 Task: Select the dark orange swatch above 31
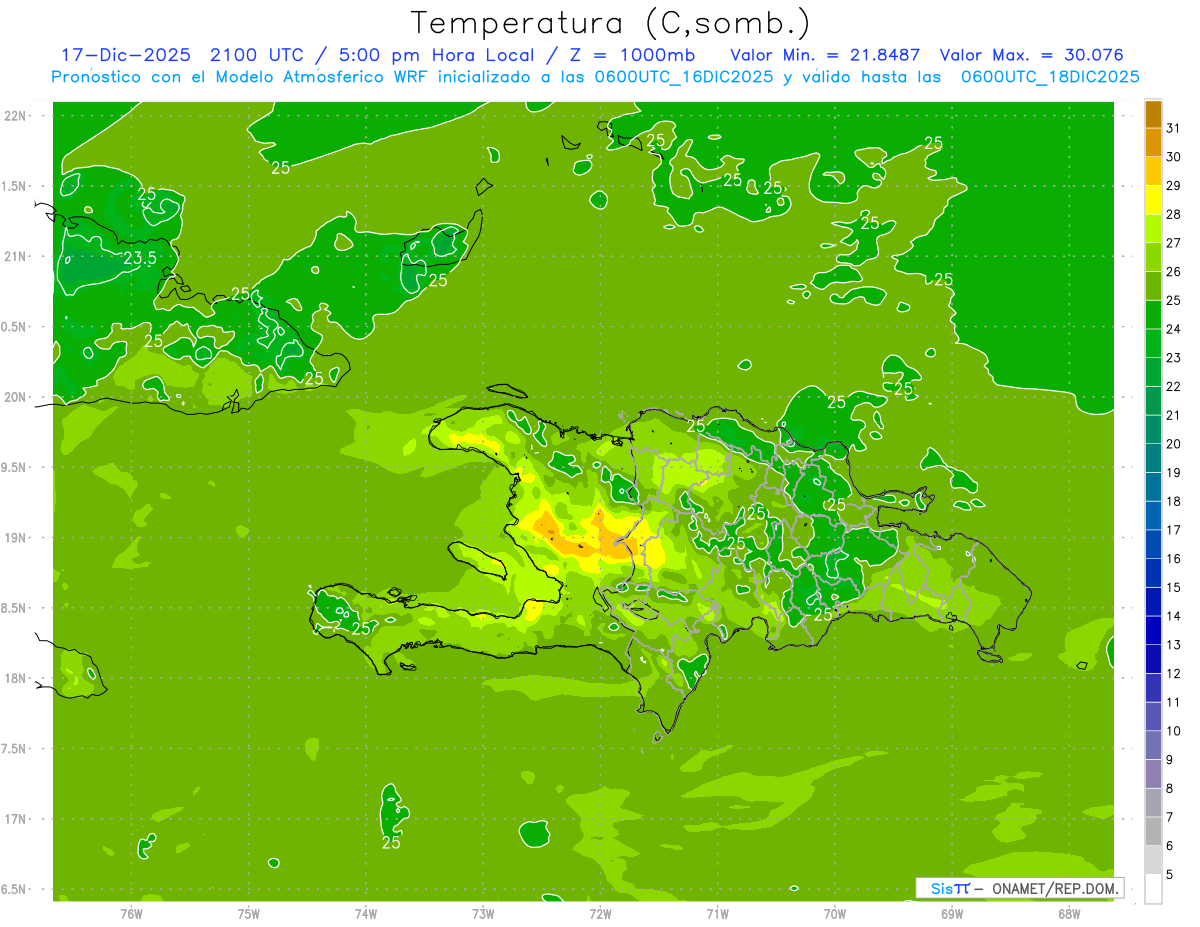click(x=1153, y=113)
